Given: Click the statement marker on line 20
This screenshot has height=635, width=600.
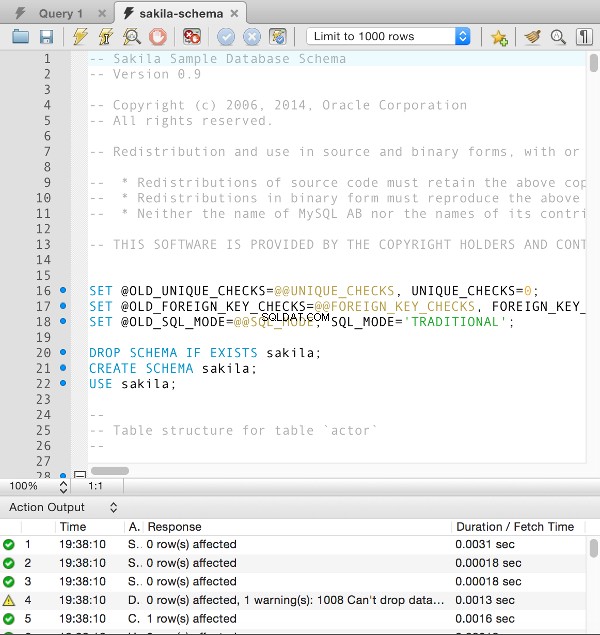Looking at the screenshot, I should (x=63, y=352).
